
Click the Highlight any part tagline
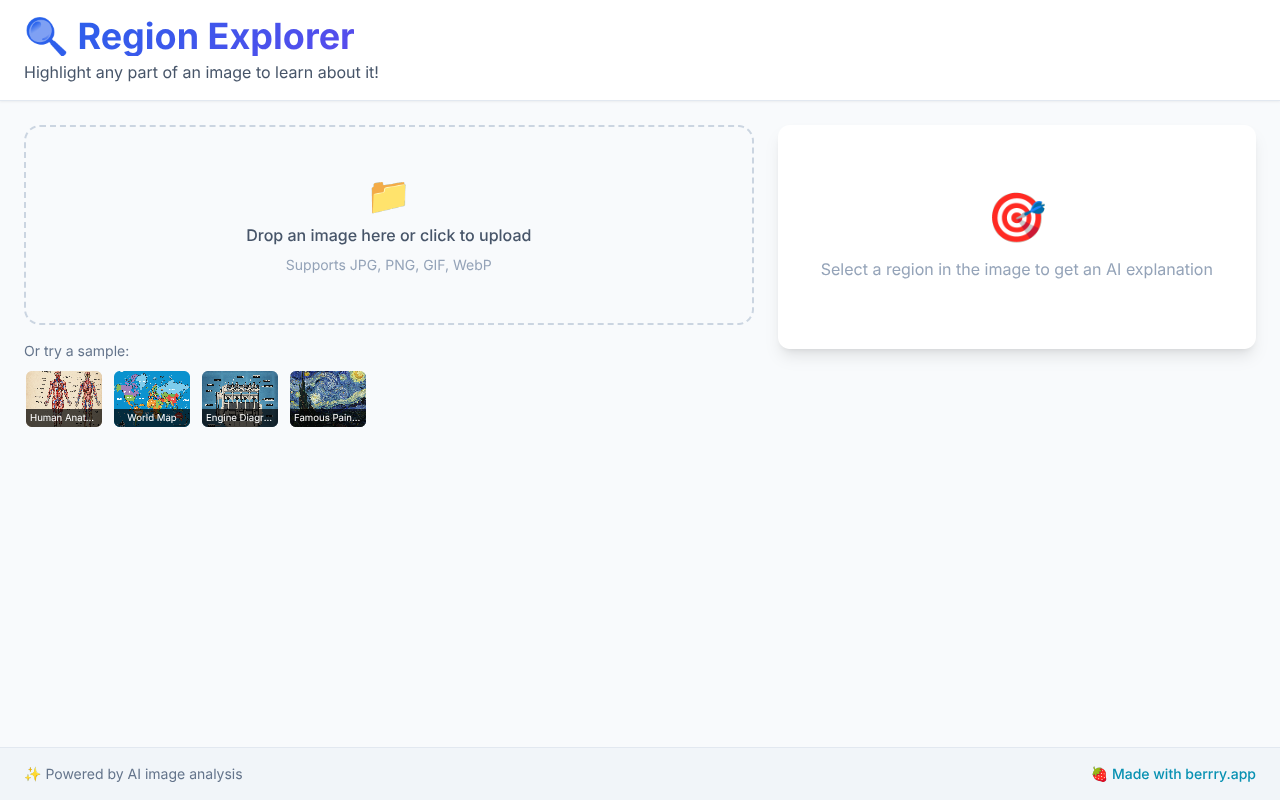pos(201,72)
